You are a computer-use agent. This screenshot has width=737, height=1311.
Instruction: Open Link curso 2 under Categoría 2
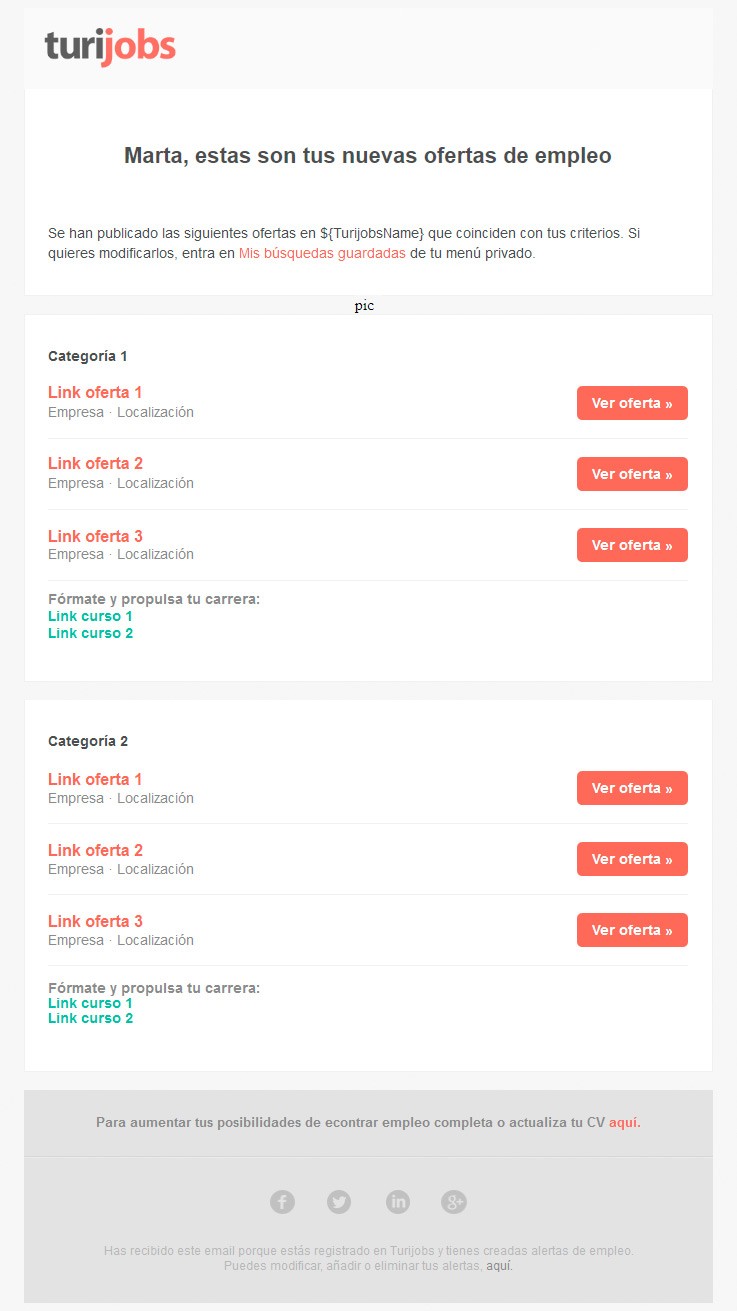(90, 1018)
